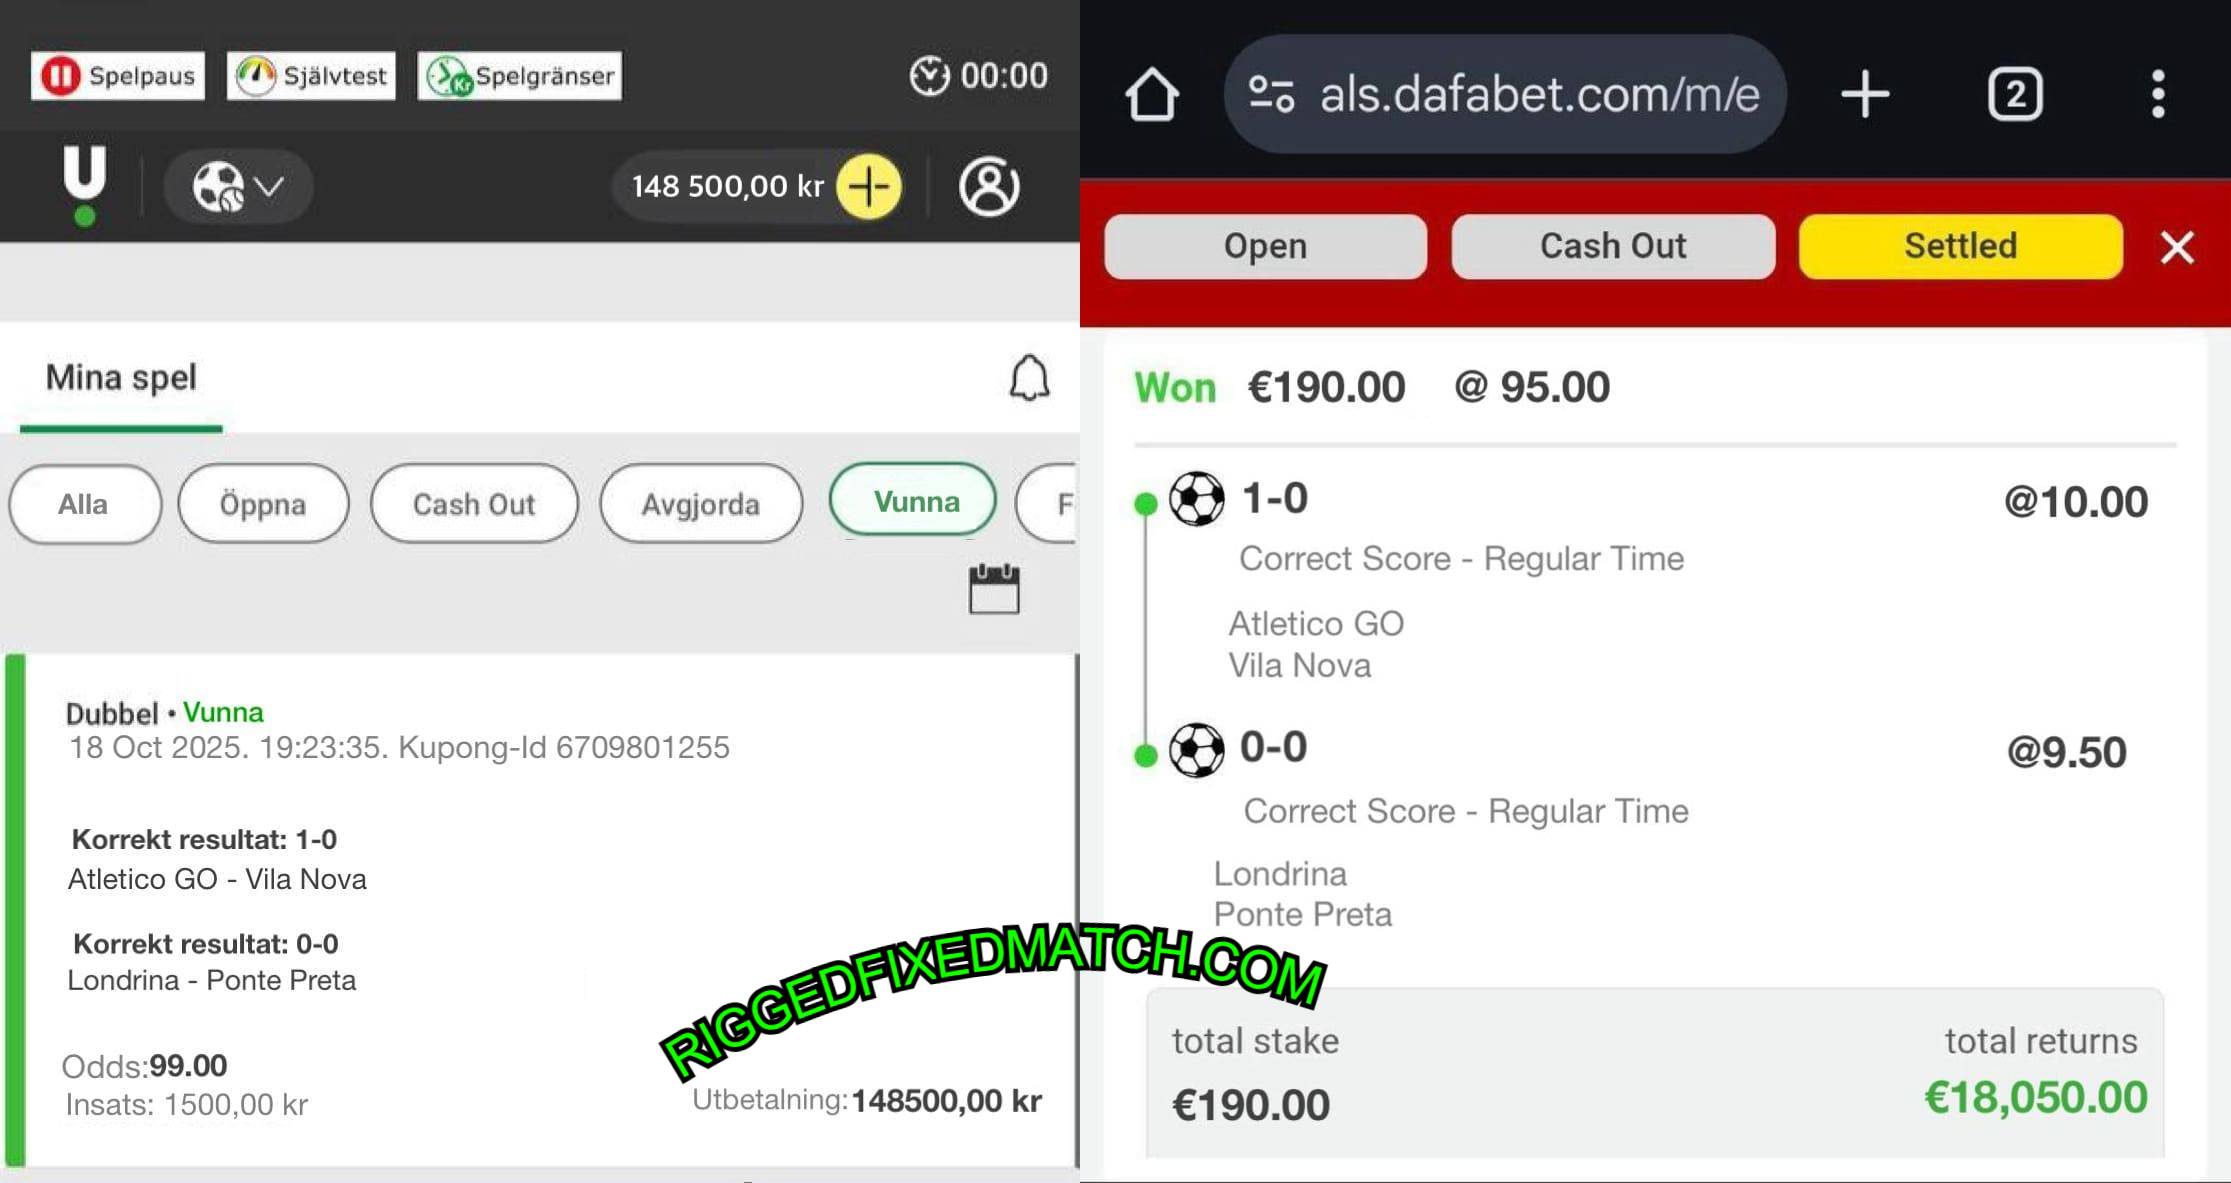Switch to the Settled tab

(x=1960, y=246)
